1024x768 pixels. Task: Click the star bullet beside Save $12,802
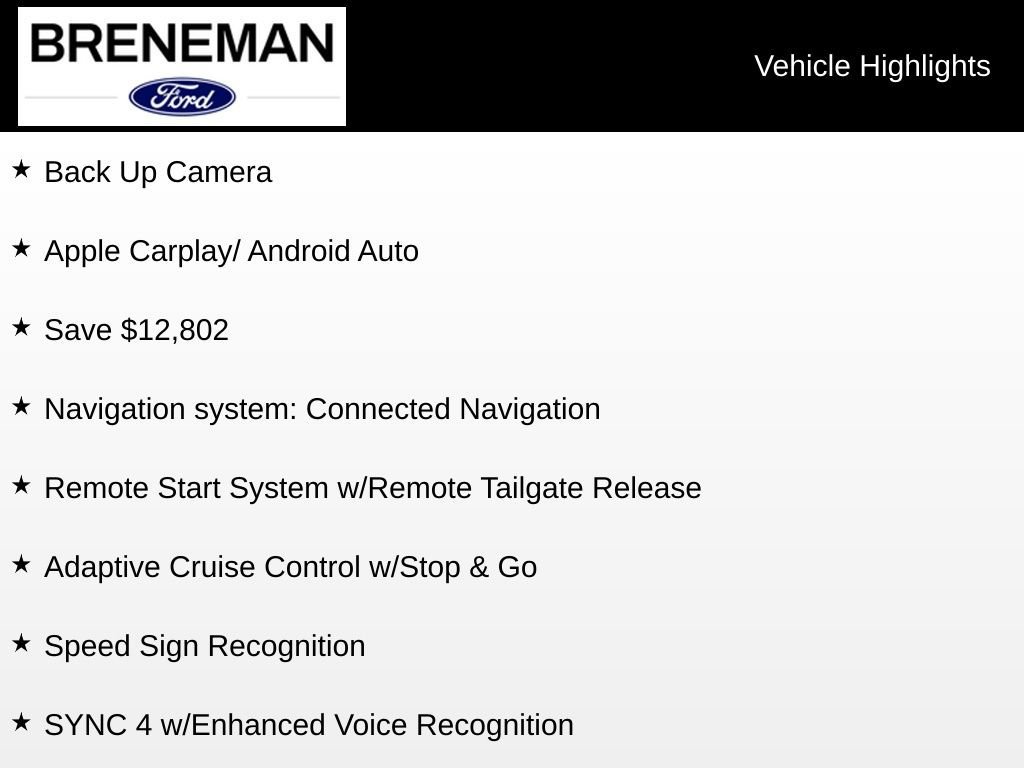(x=21, y=327)
